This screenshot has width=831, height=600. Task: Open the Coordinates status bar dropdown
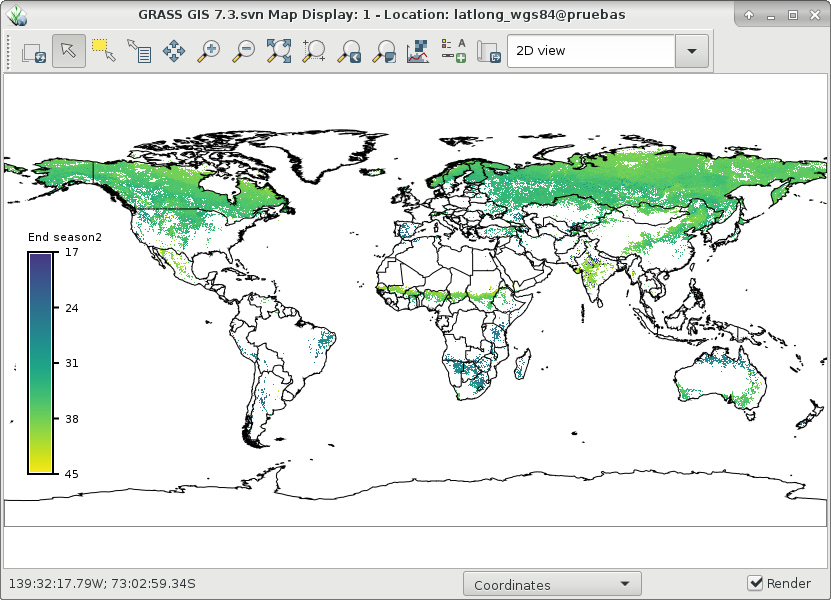pyautogui.click(x=552, y=584)
